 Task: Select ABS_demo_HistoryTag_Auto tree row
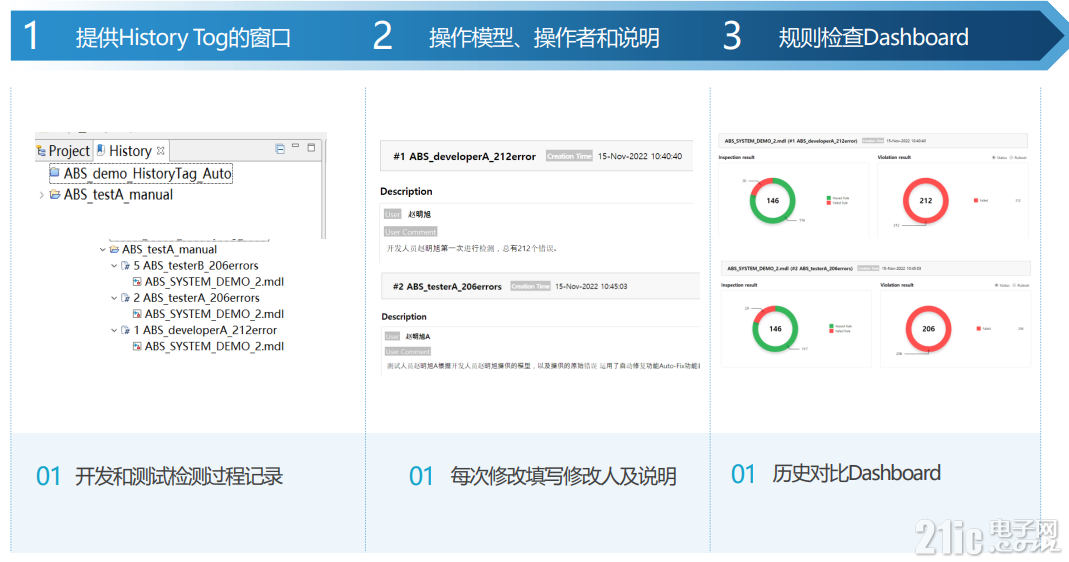tap(141, 173)
